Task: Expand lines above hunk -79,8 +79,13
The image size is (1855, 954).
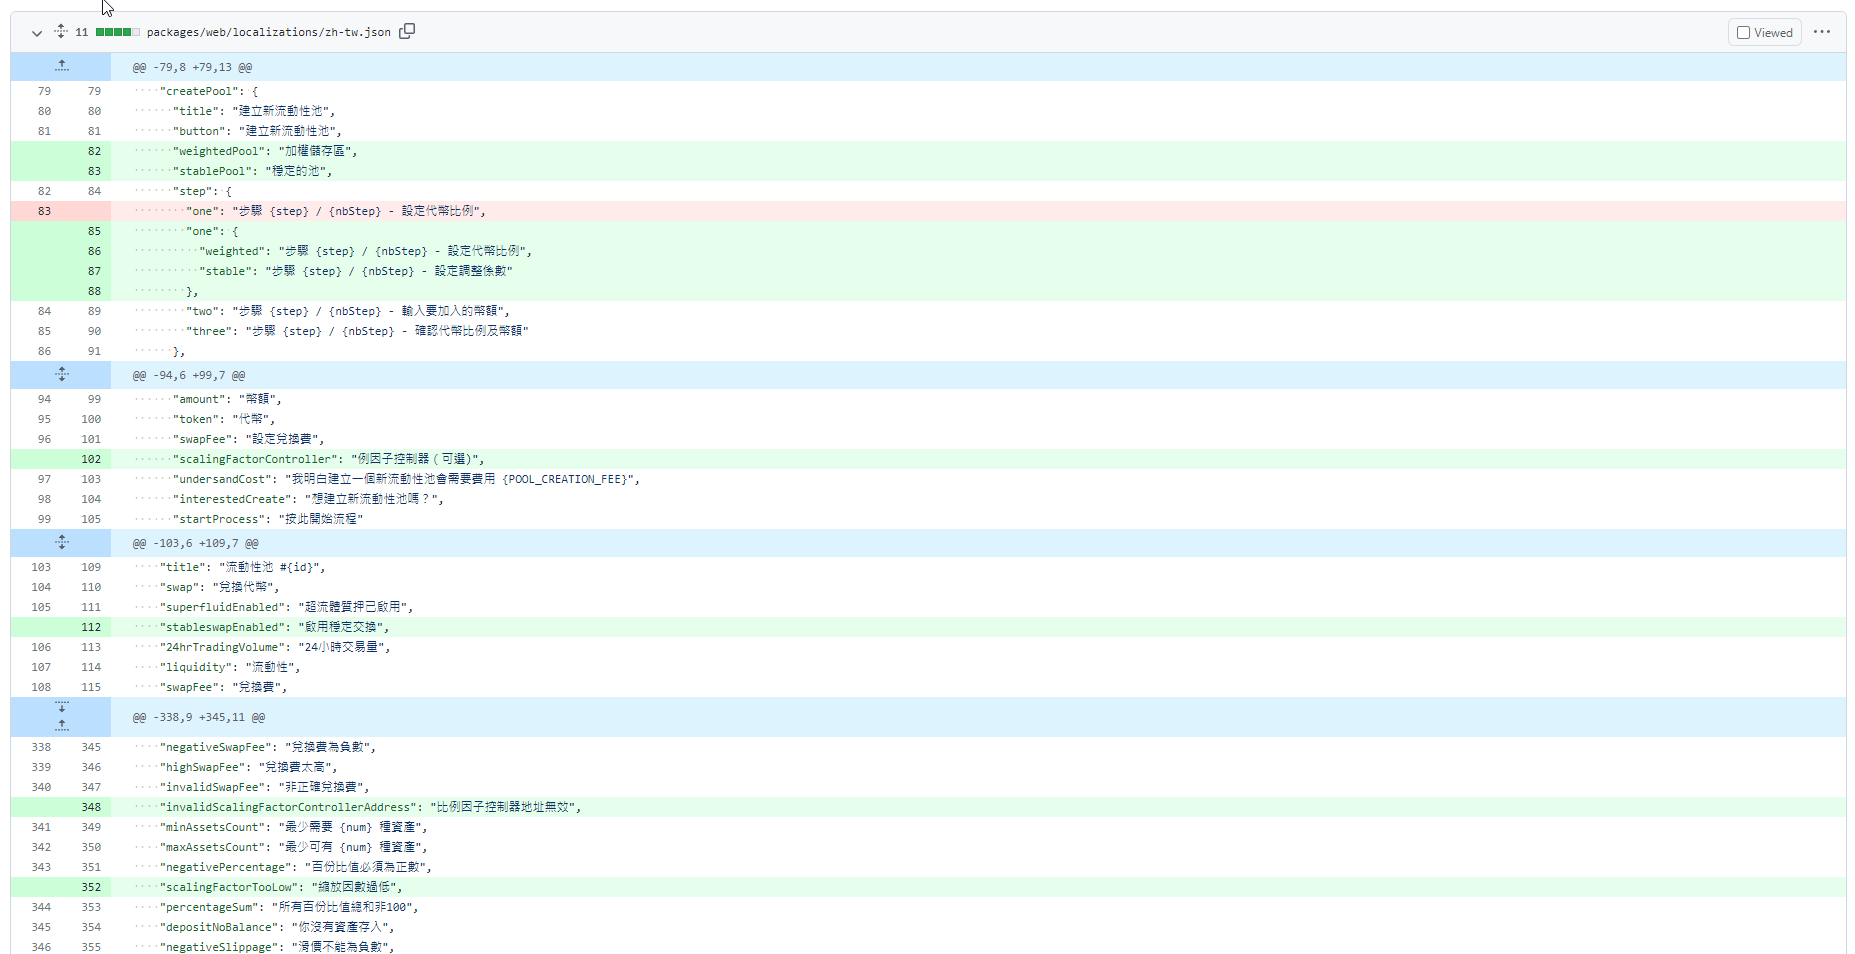Action: 62,67
